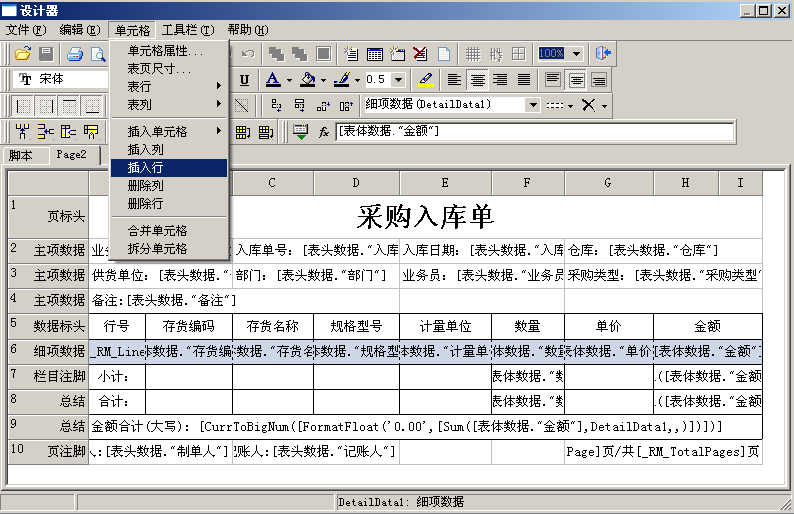Image resolution: width=794 pixels, height=514 pixels.
Task: Justify text across the cell
Action: [x=524, y=80]
